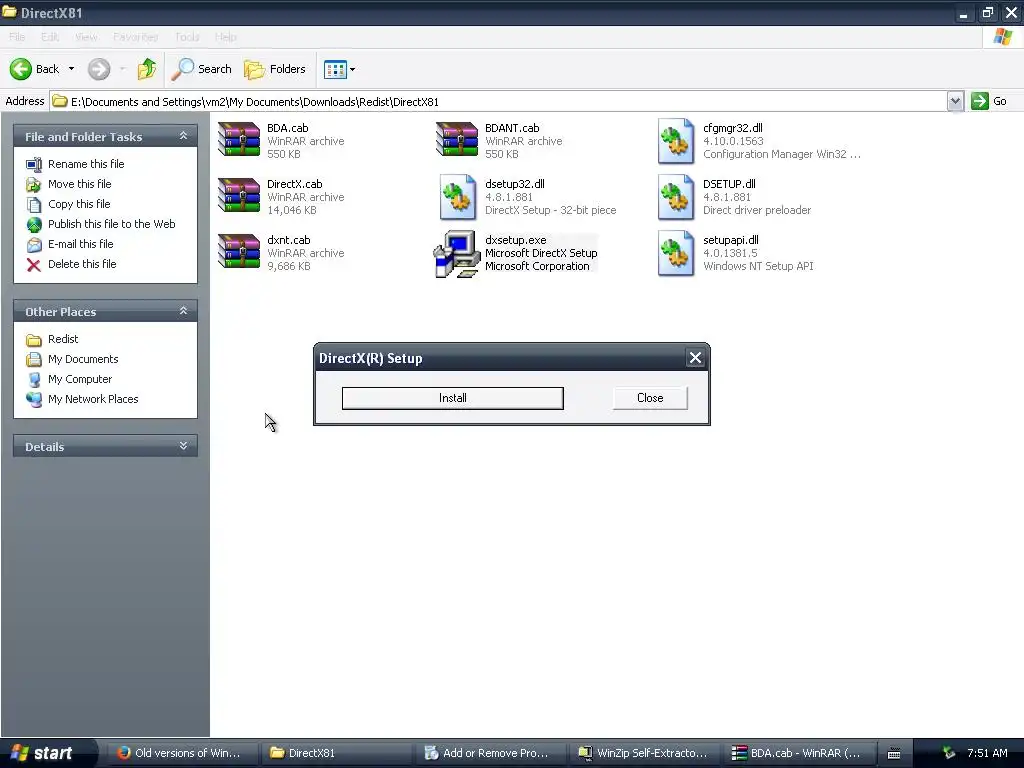Select the cfgmgr32.dll file icon

click(676, 141)
